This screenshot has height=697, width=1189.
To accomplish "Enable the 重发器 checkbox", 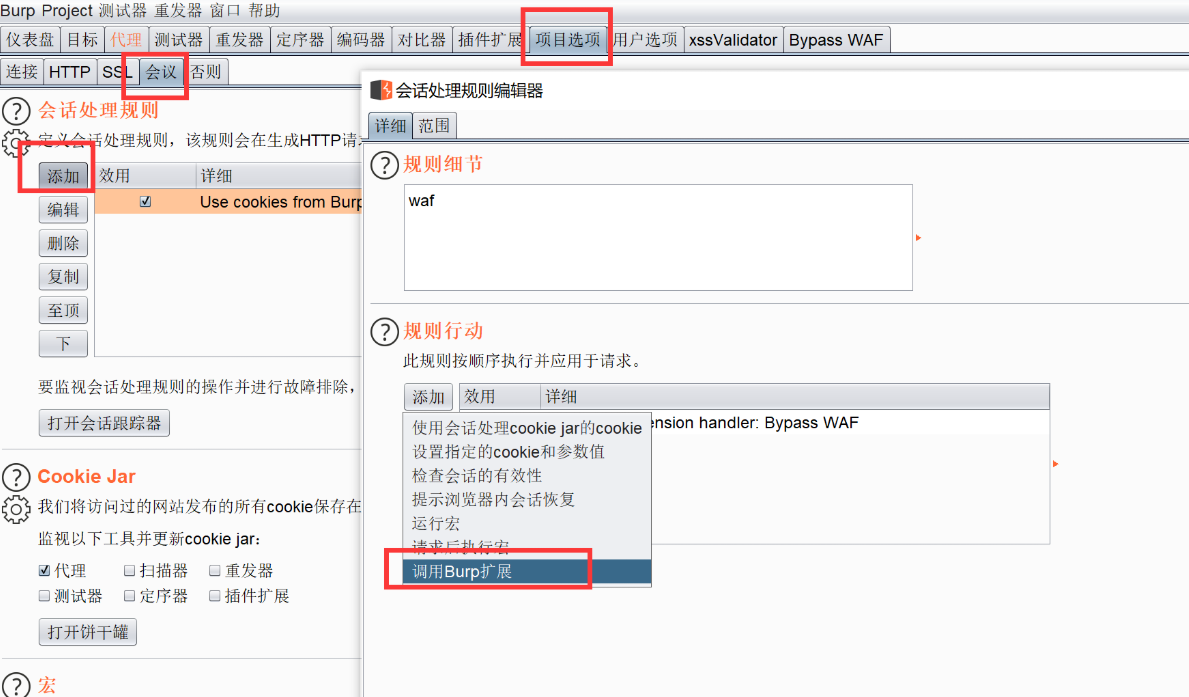I will (215, 570).
